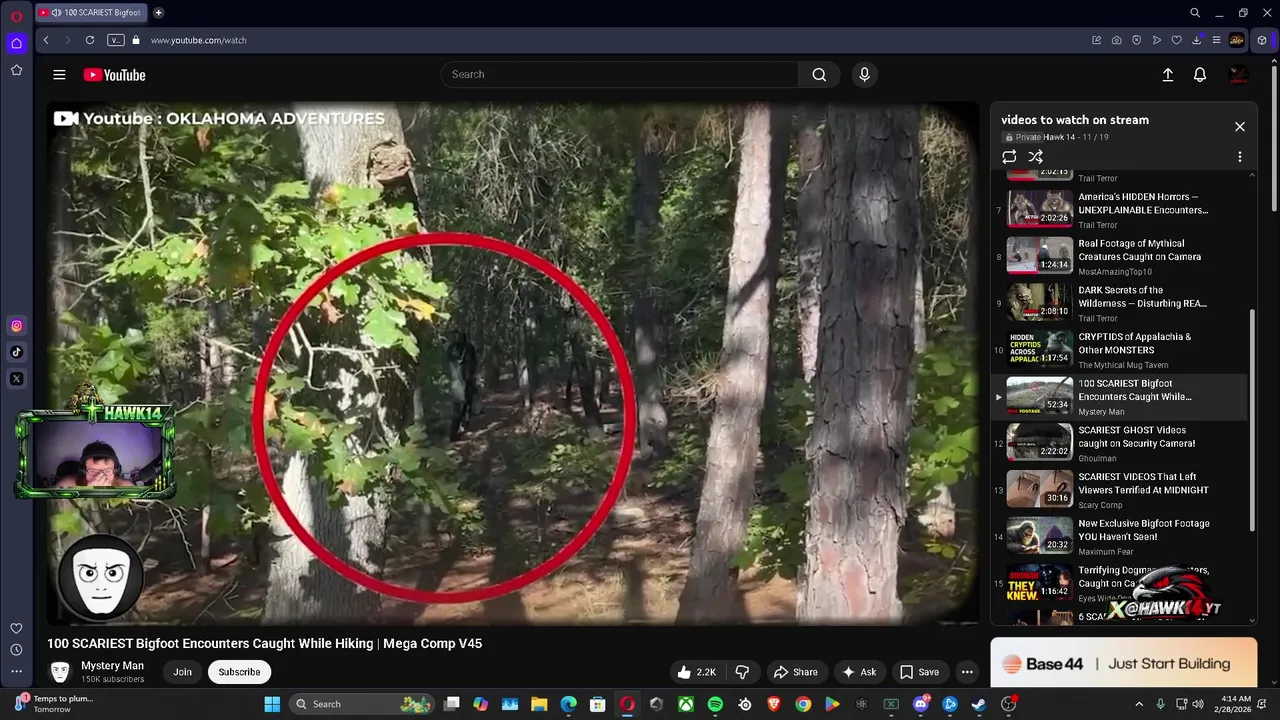Open the browser downloads panel

point(1196,40)
